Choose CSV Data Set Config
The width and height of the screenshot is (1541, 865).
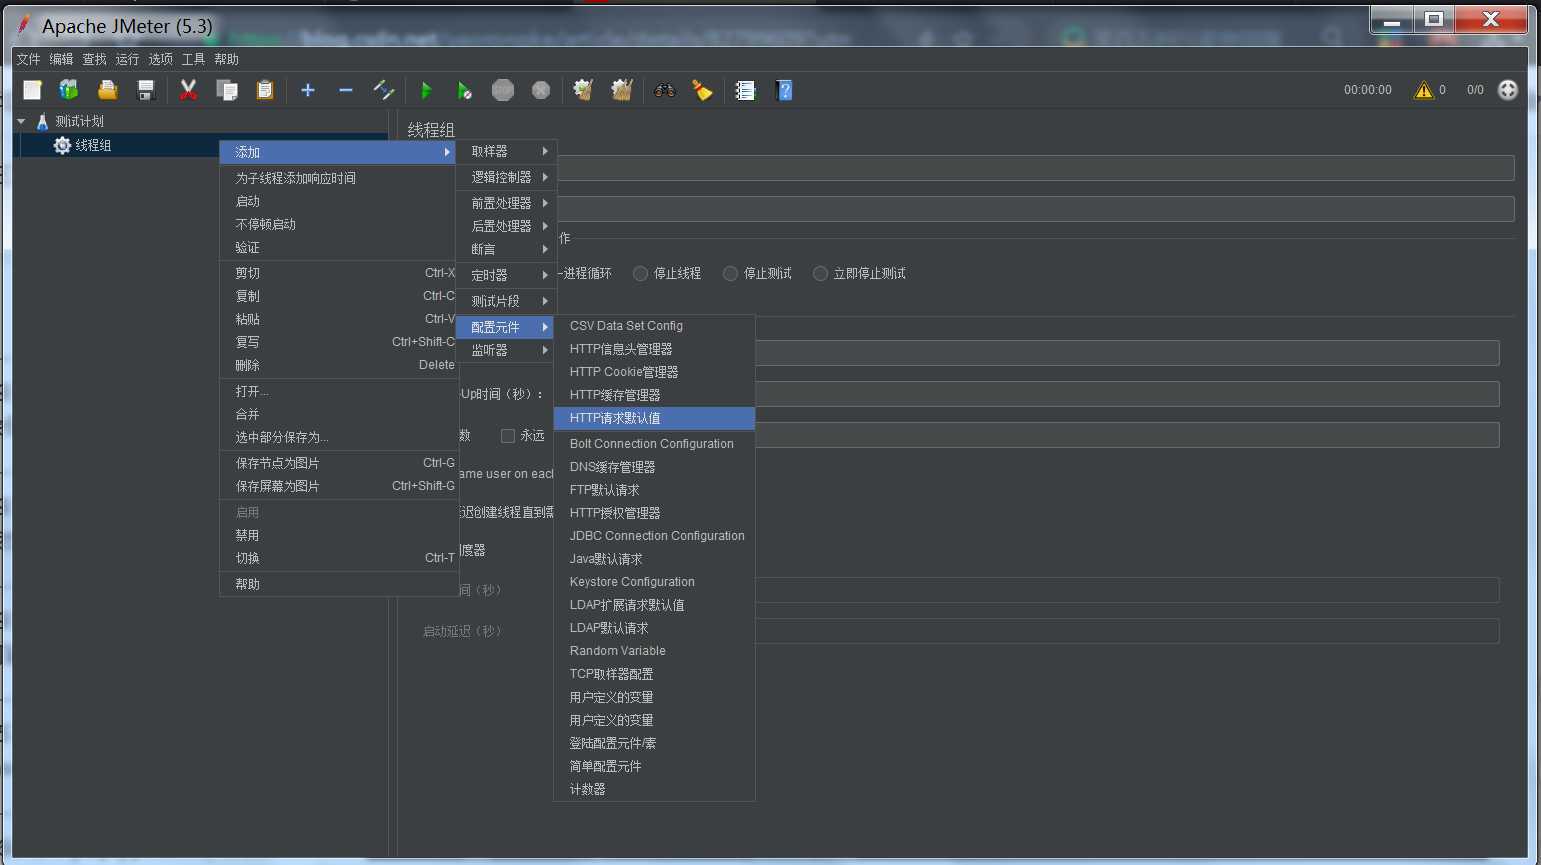click(654, 326)
